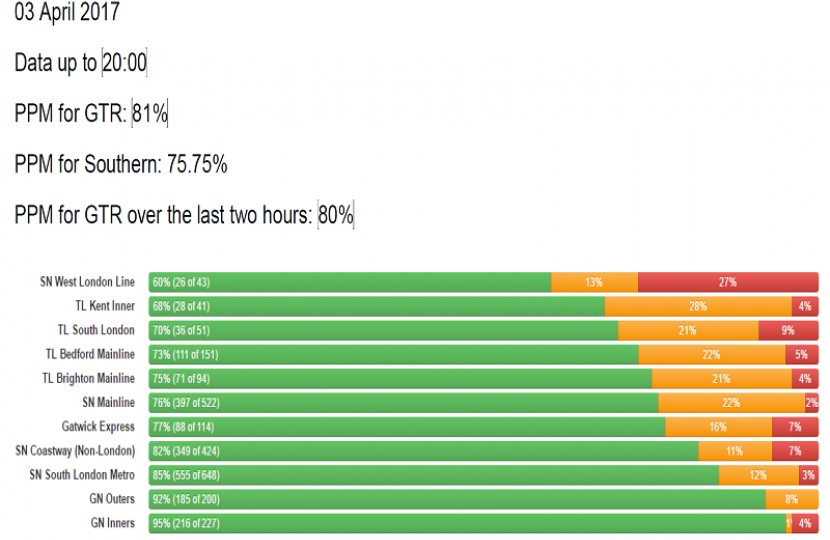
Task: Click the red 9% segment
Action: point(788,330)
